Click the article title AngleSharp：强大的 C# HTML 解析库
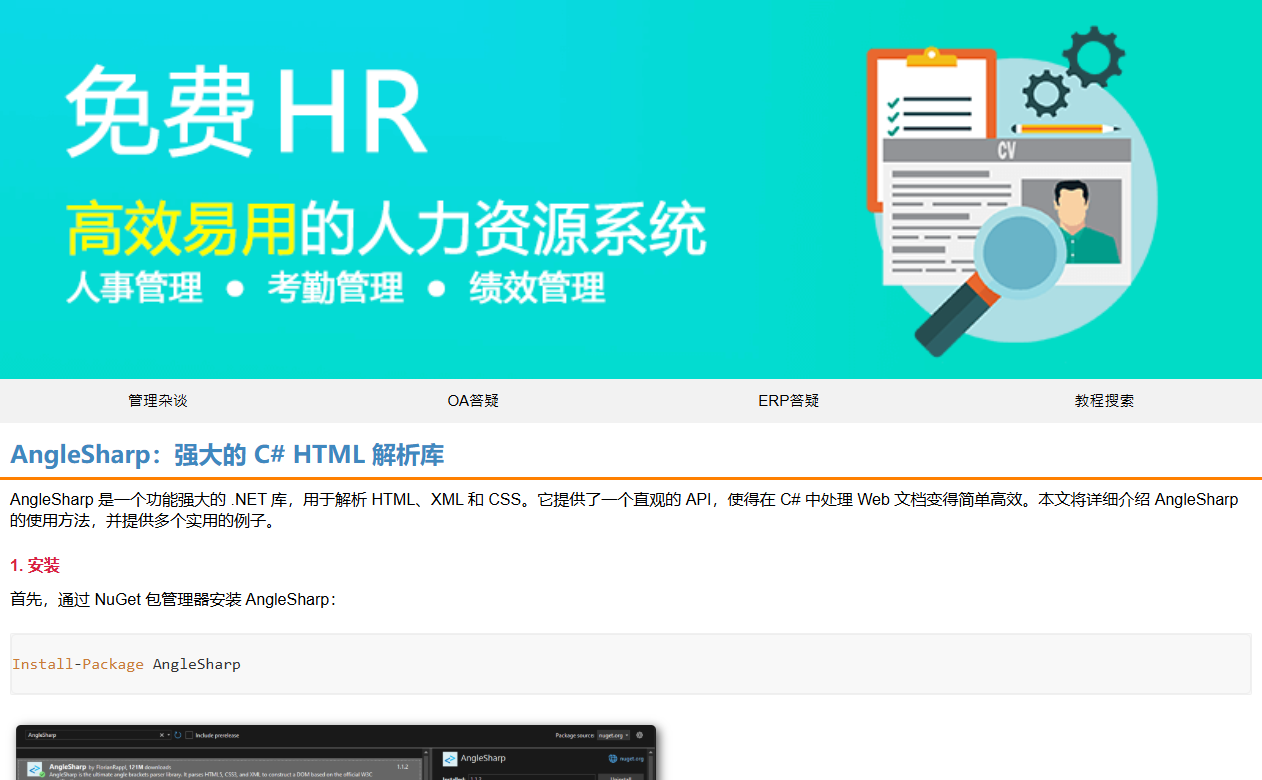Image resolution: width=1262 pixels, height=780 pixels. tap(227, 455)
